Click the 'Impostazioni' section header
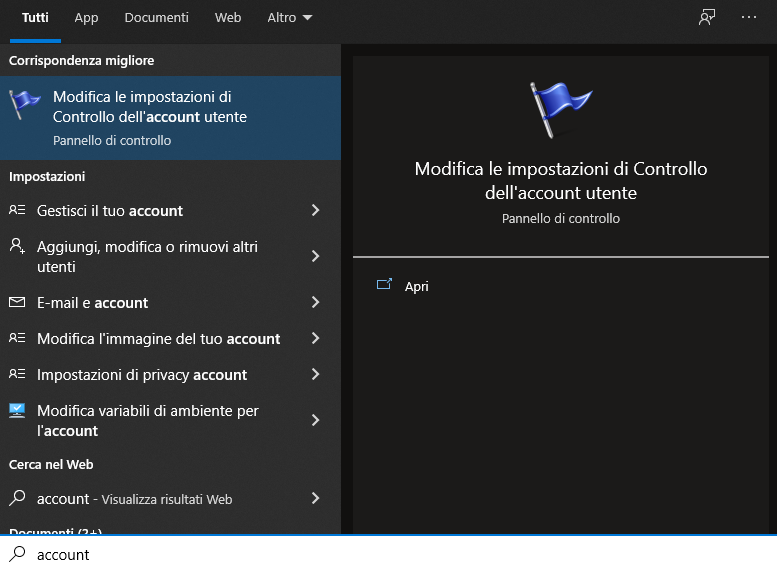The width and height of the screenshot is (777, 569). [x=47, y=176]
